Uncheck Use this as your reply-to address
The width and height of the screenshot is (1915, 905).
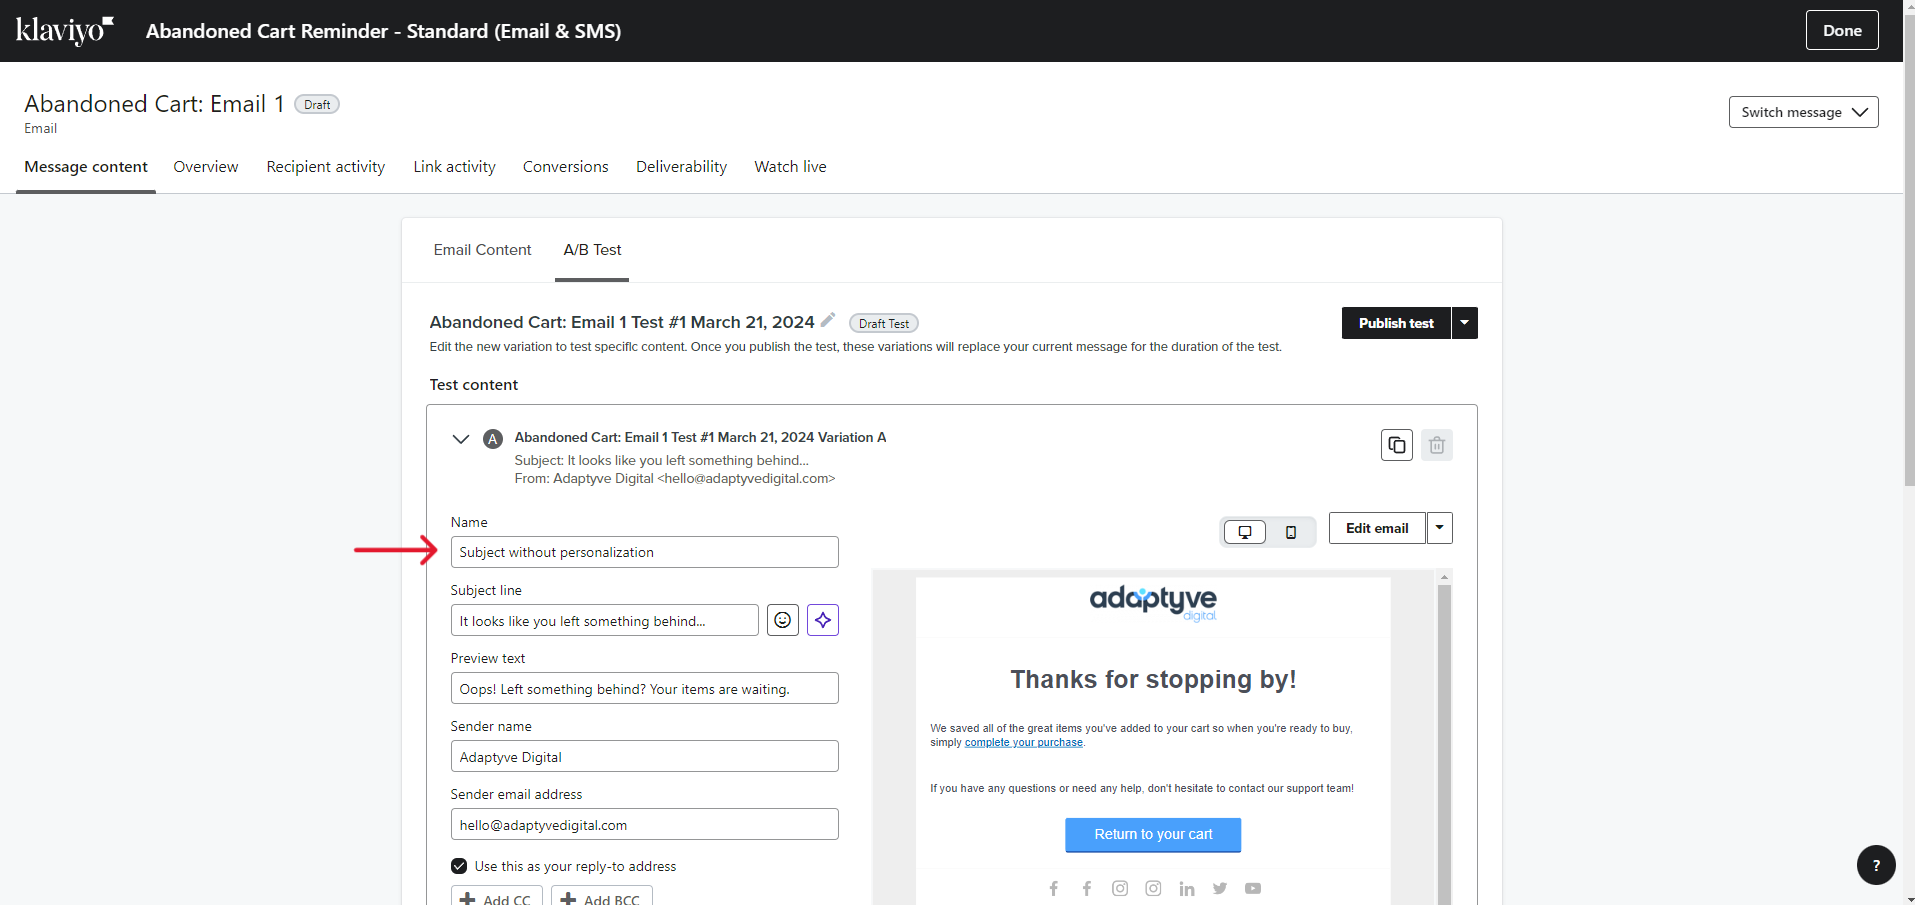[459, 866]
